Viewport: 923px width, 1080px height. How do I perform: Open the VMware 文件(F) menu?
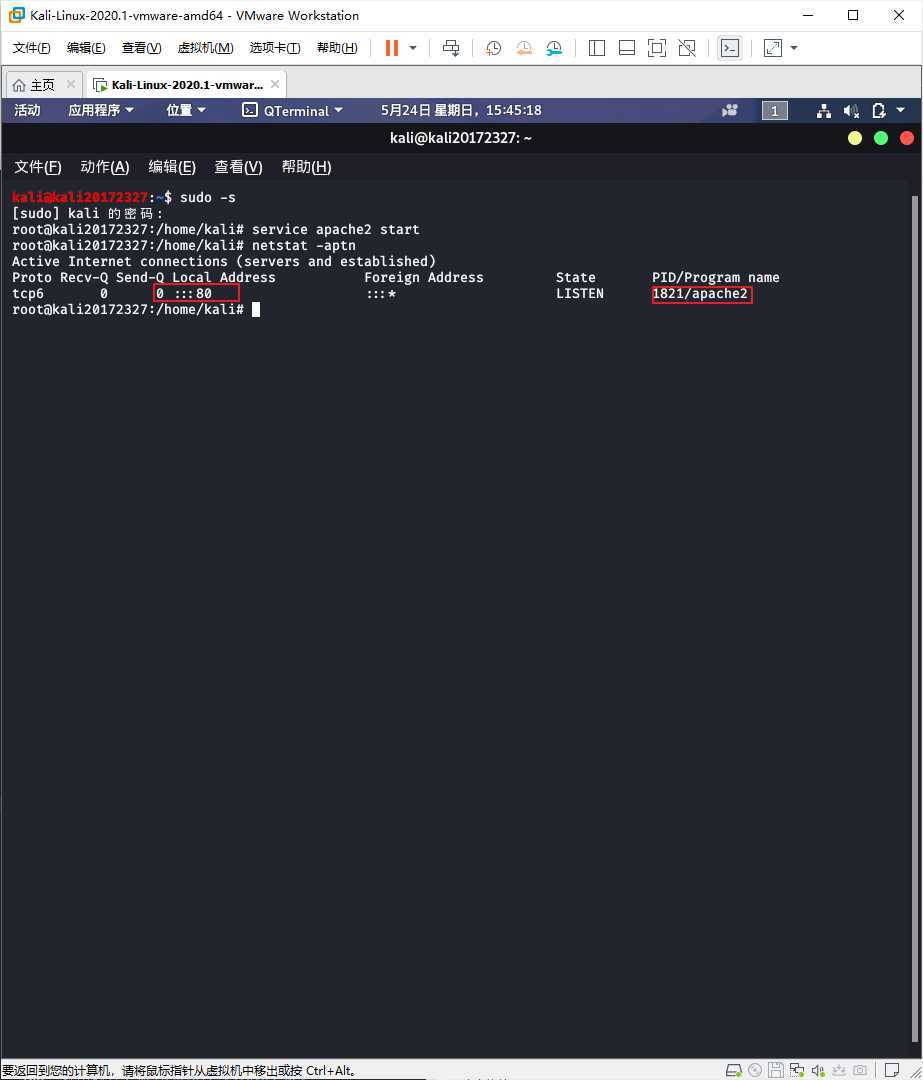(32, 48)
